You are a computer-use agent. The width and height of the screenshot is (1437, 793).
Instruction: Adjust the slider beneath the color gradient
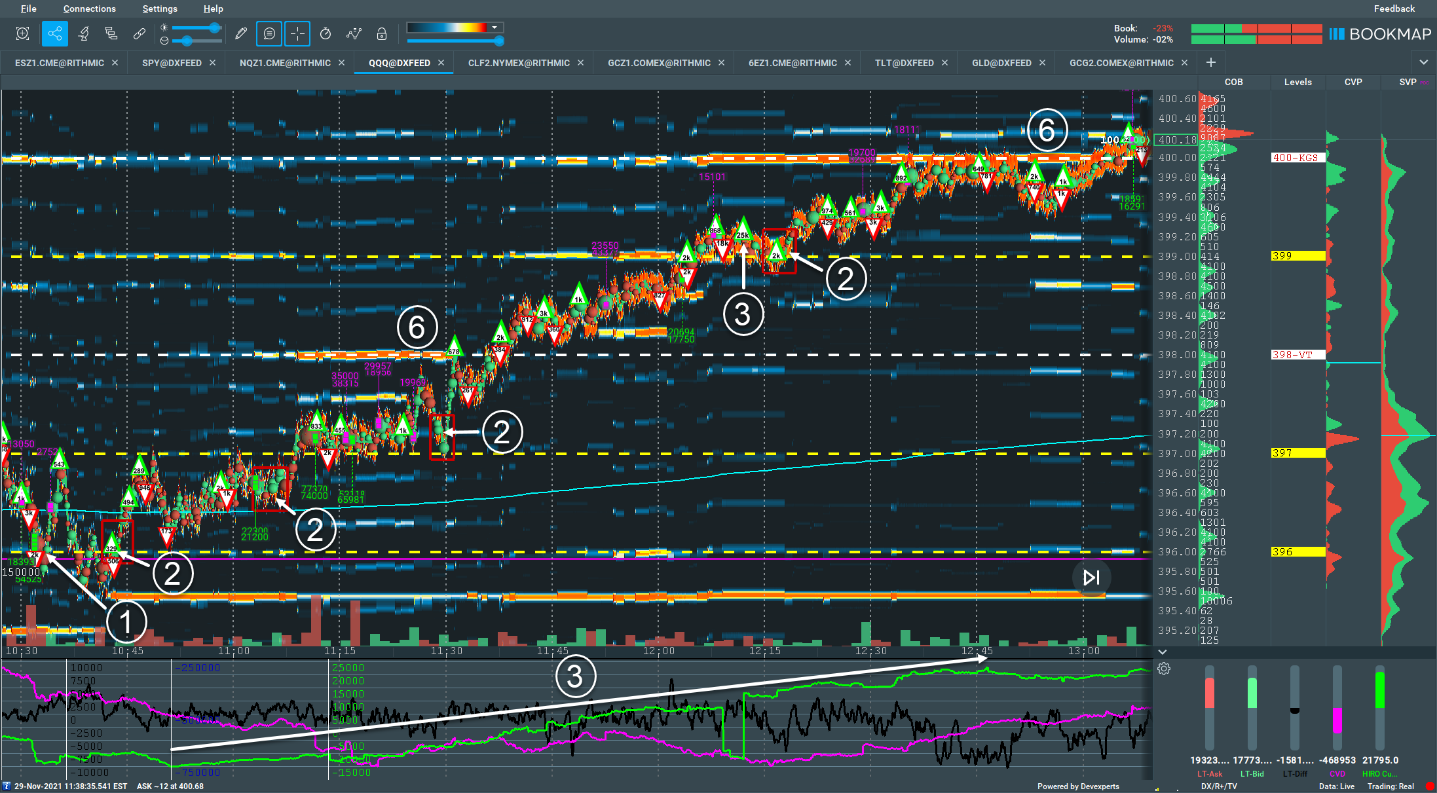point(454,40)
